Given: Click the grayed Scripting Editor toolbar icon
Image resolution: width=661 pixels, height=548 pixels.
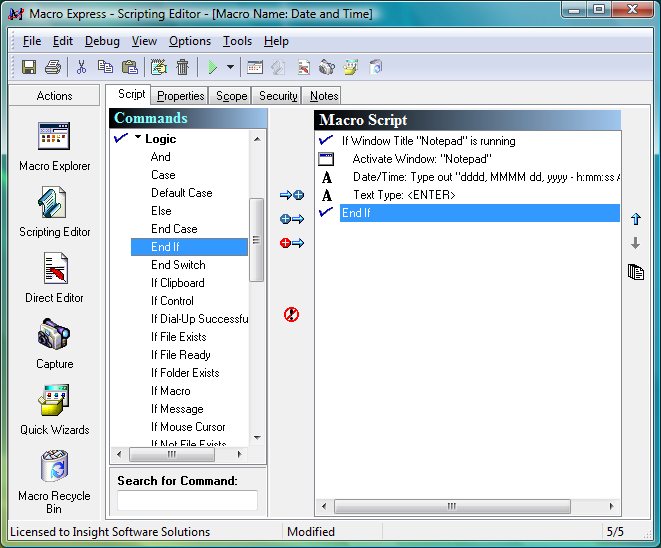Looking at the screenshot, I should (278, 67).
